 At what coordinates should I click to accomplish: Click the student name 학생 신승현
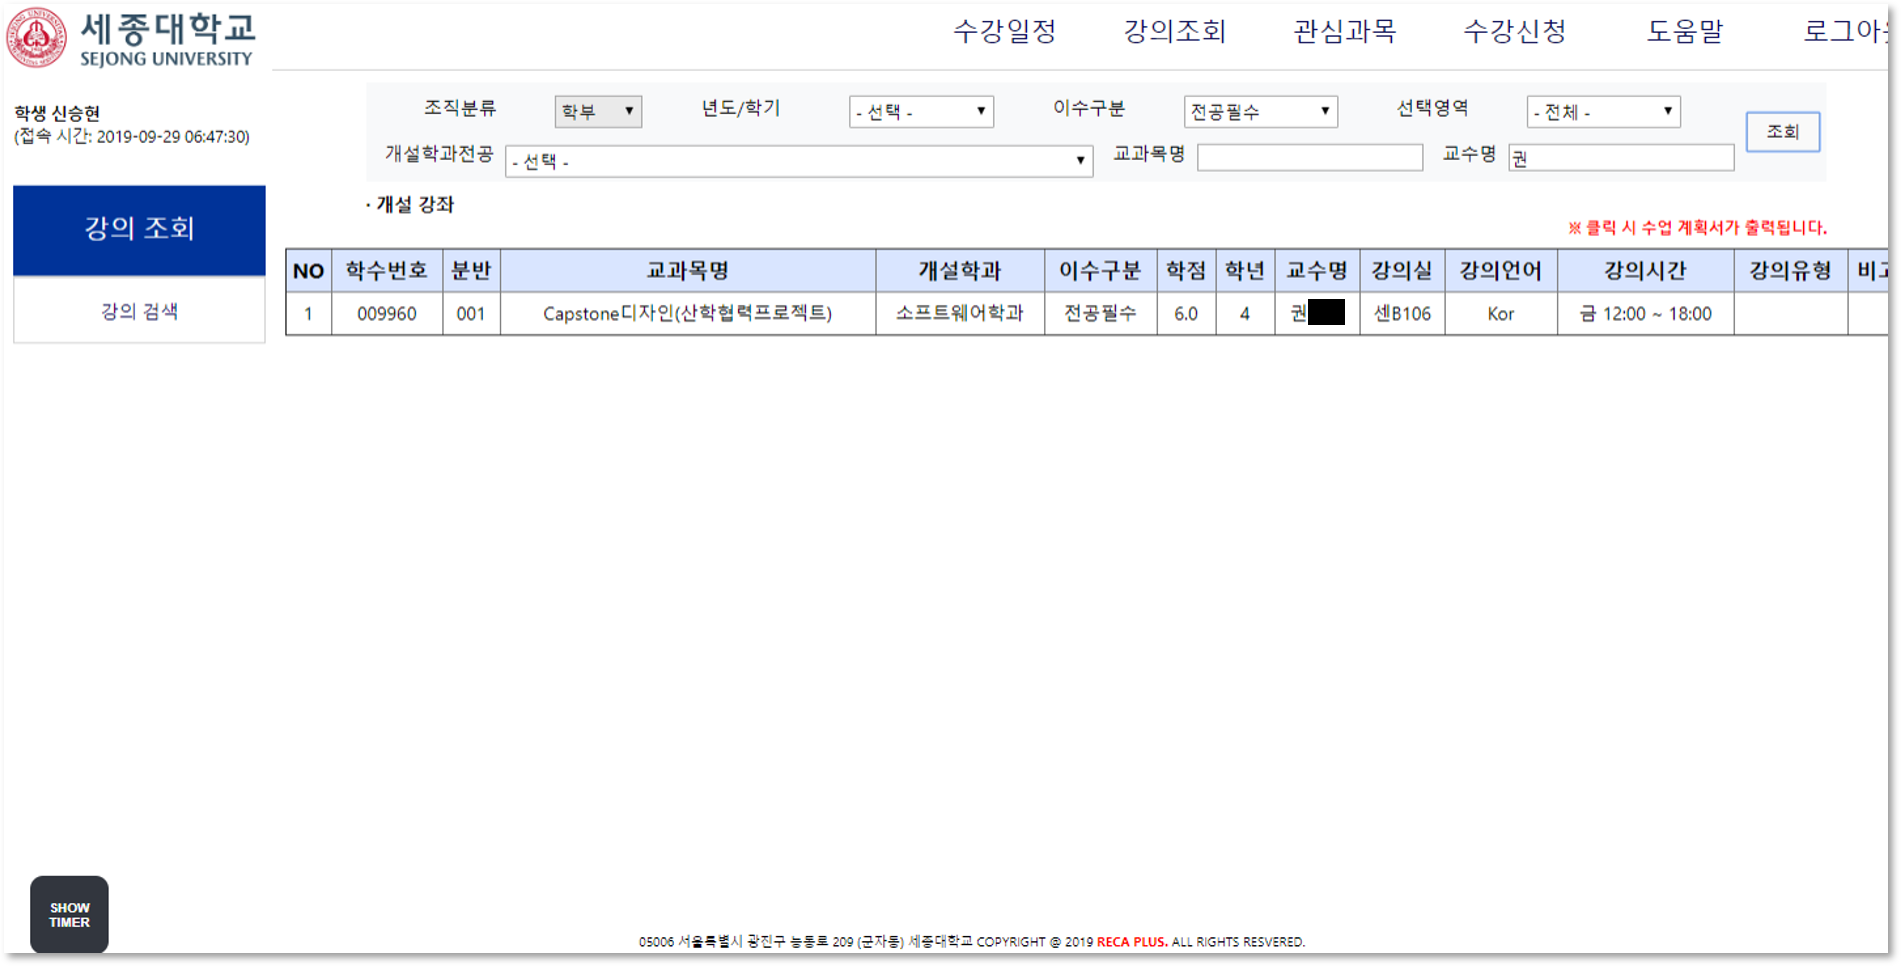[x=57, y=113]
